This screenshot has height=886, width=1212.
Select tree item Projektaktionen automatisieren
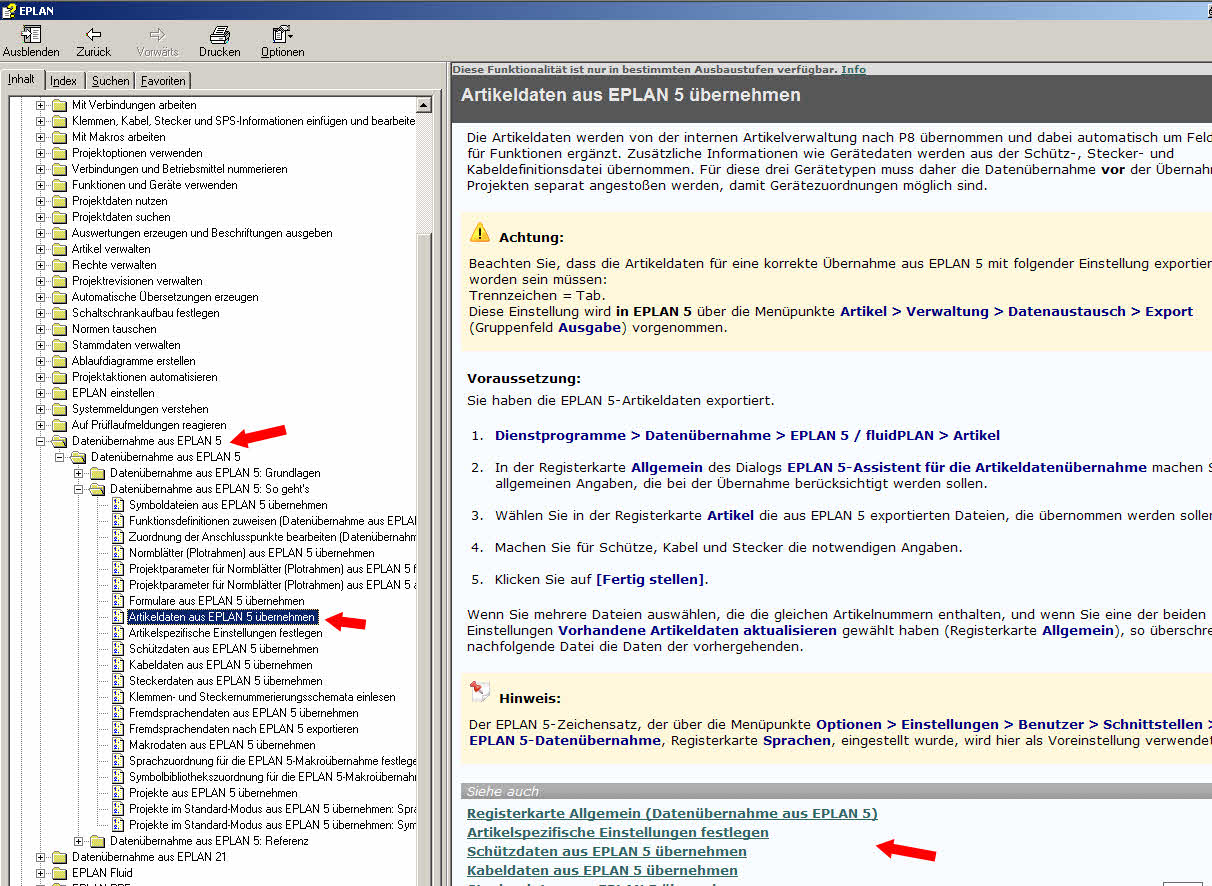[145, 377]
